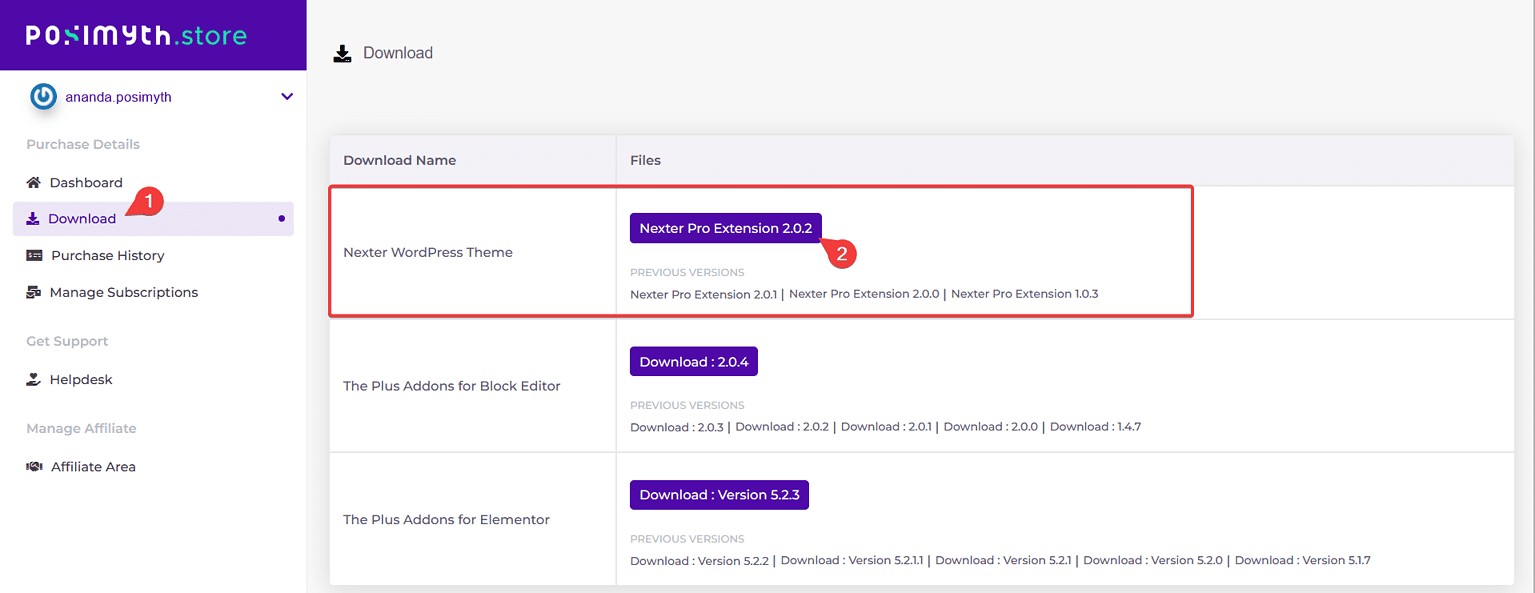Click the Helpdesk hand icon
This screenshot has height=593, width=1535.
(x=34, y=380)
